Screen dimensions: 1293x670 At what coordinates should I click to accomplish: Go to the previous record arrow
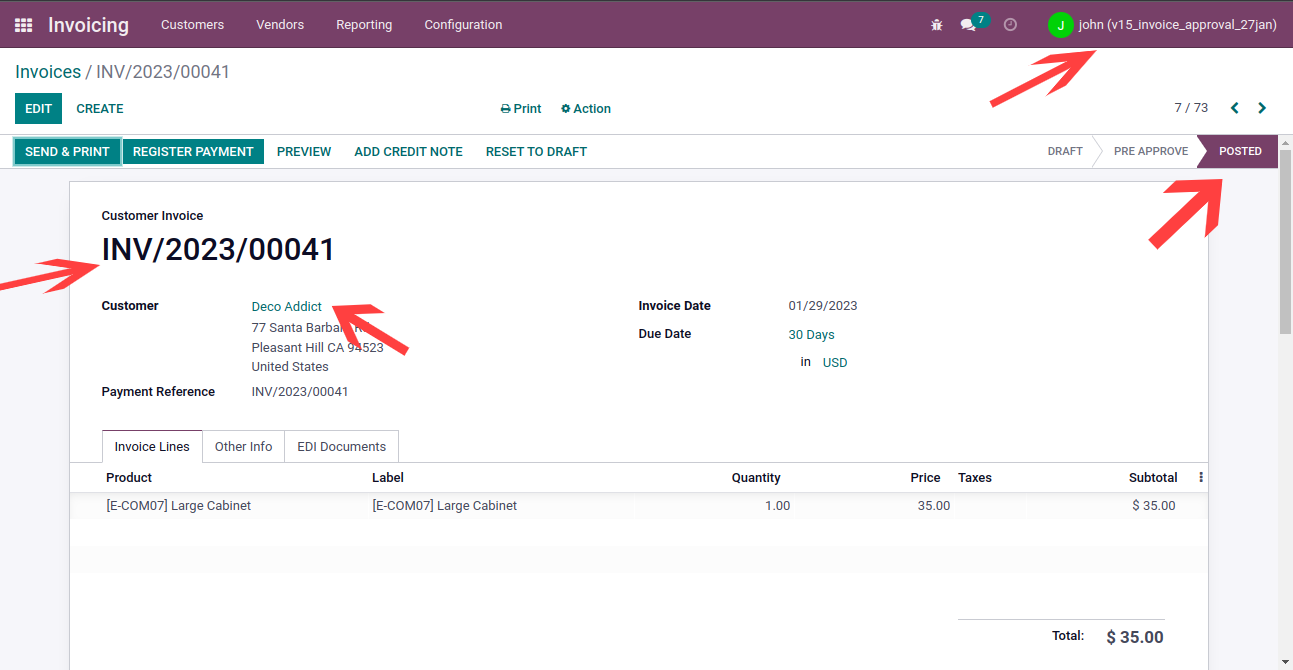(x=1235, y=108)
